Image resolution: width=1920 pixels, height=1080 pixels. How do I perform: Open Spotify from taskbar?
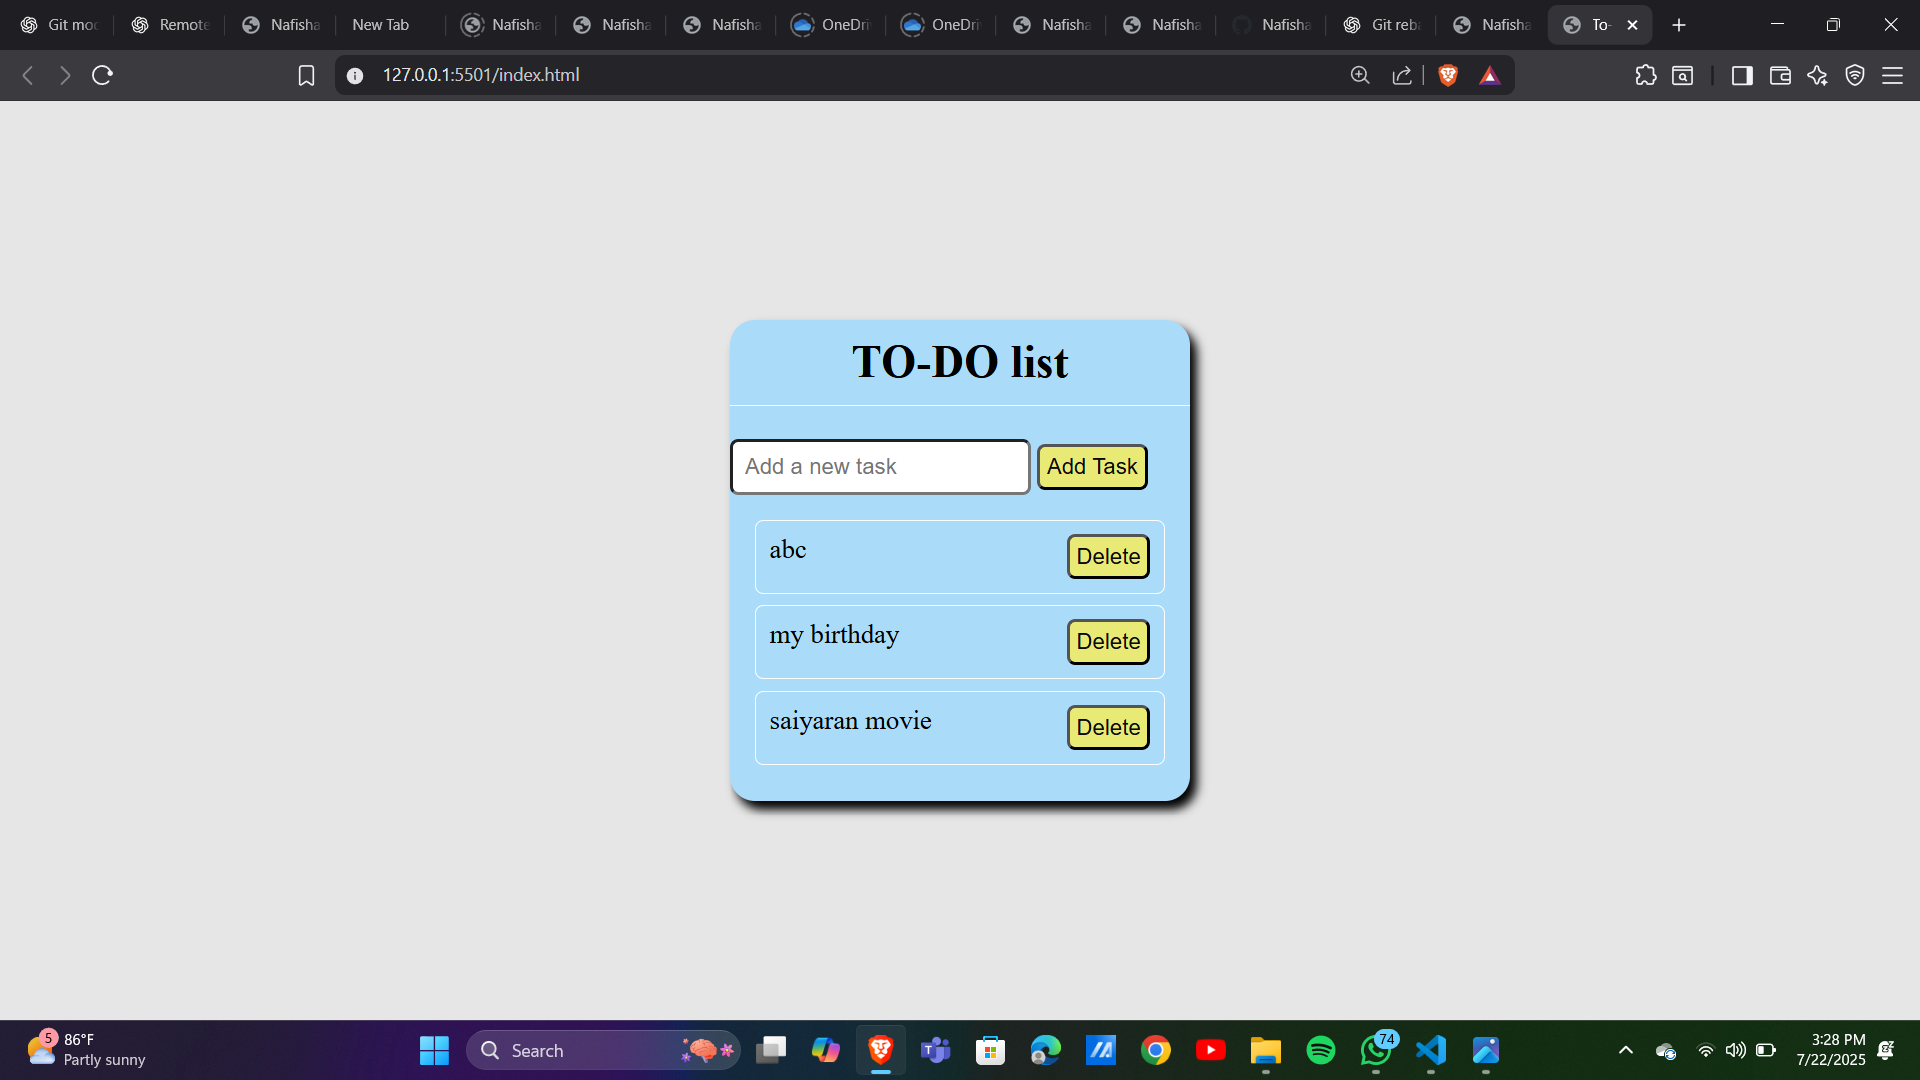point(1321,1050)
